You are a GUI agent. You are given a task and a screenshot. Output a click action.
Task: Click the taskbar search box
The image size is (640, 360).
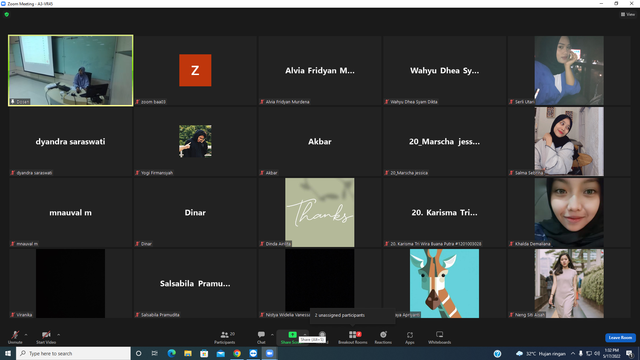(73, 353)
